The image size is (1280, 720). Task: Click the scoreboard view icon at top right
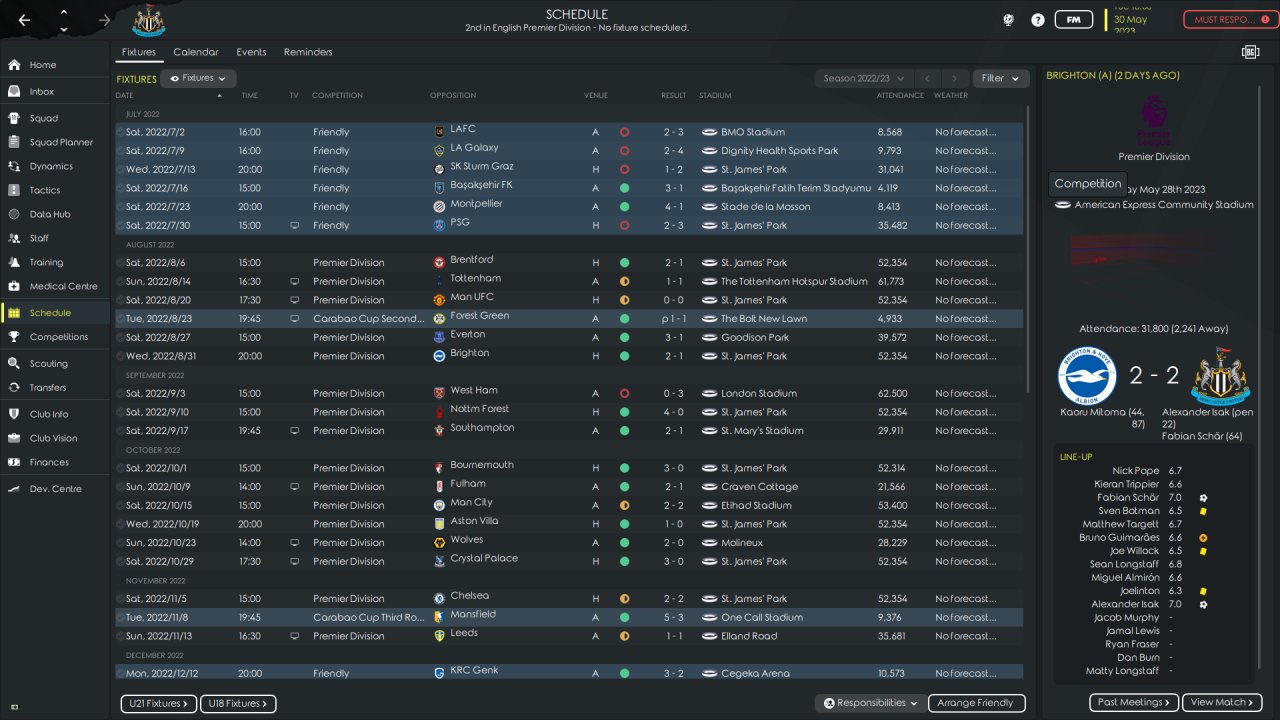pyautogui.click(x=1250, y=52)
